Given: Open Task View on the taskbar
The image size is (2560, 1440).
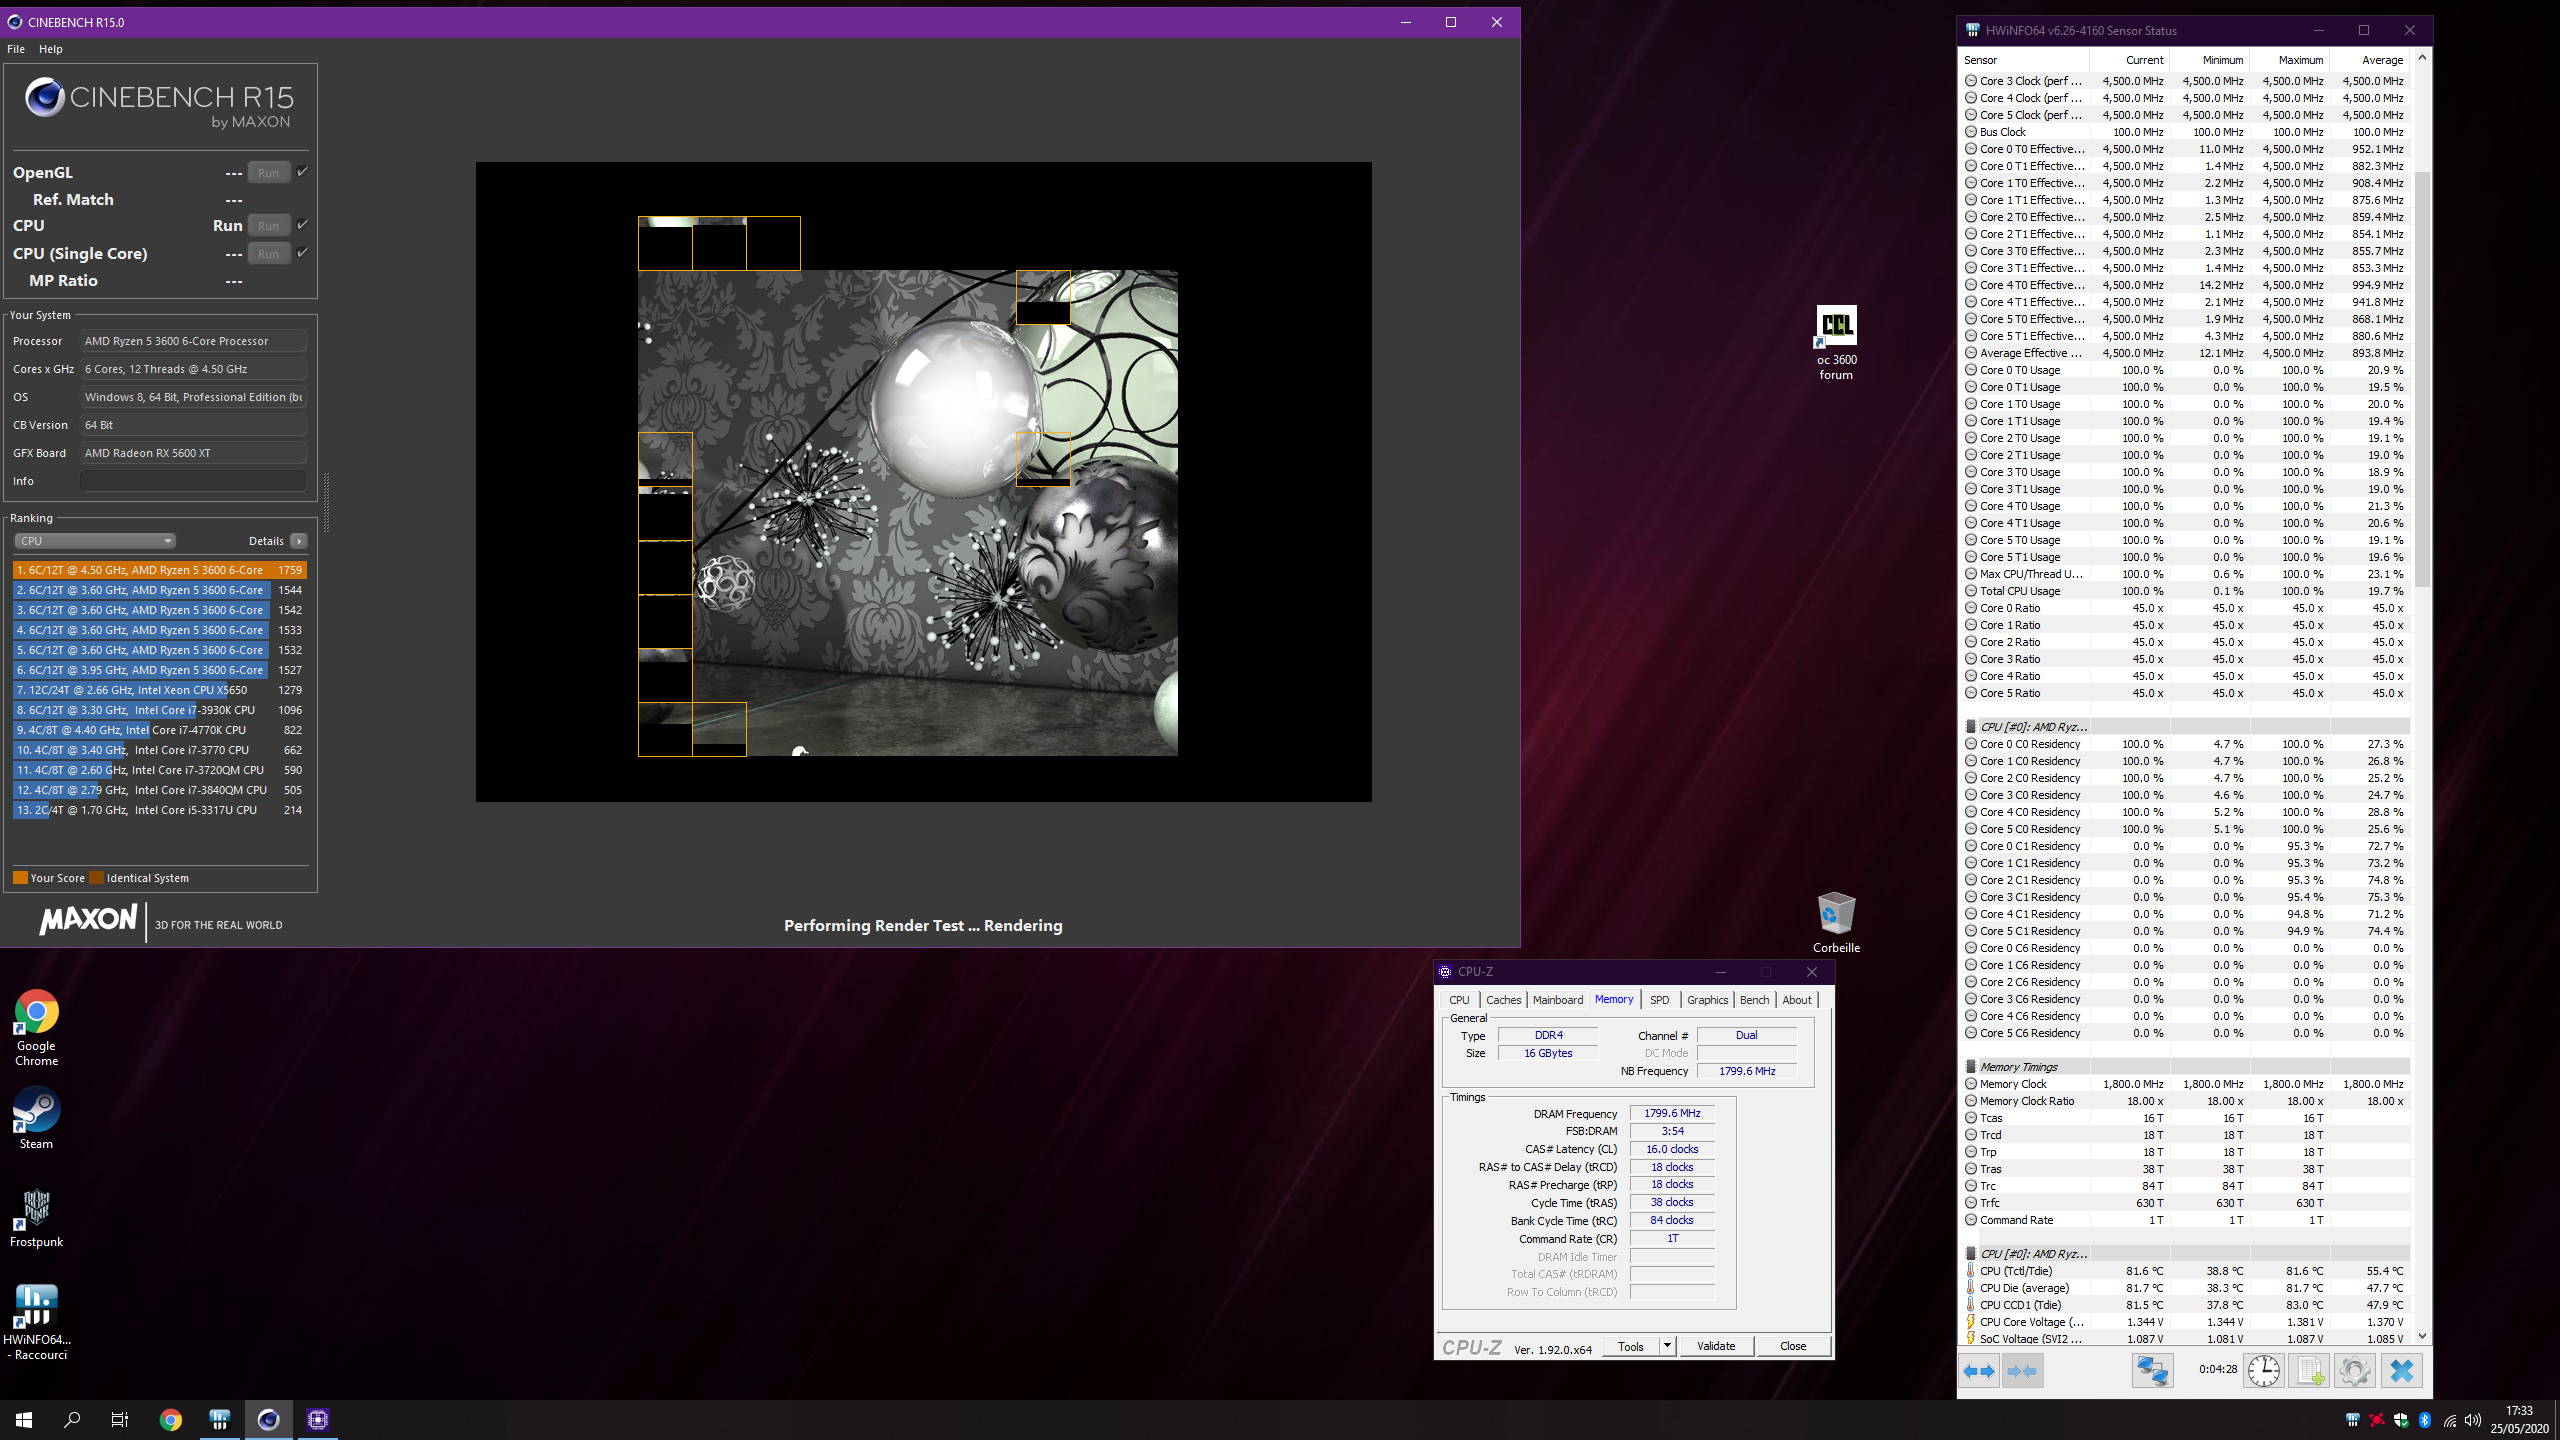Looking at the screenshot, I should coord(120,1419).
